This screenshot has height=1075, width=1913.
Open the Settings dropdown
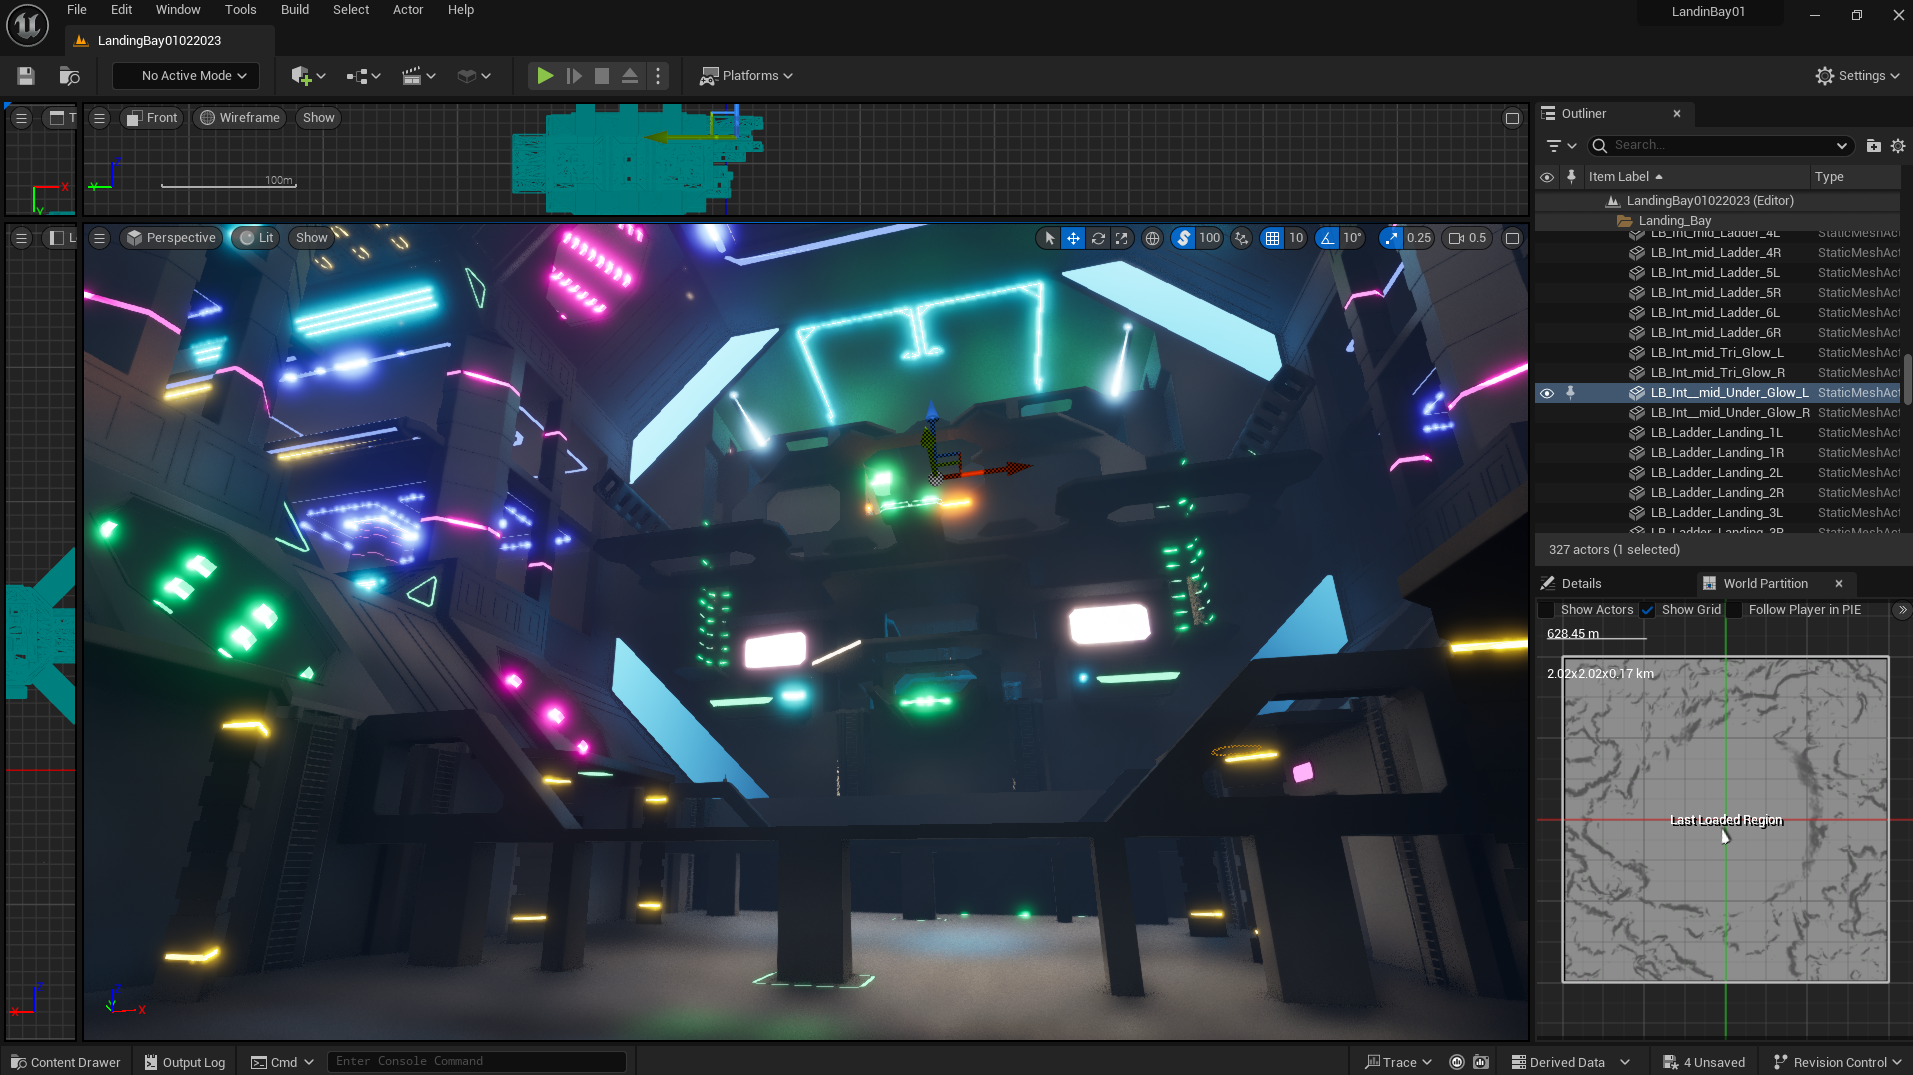(x=1857, y=76)
